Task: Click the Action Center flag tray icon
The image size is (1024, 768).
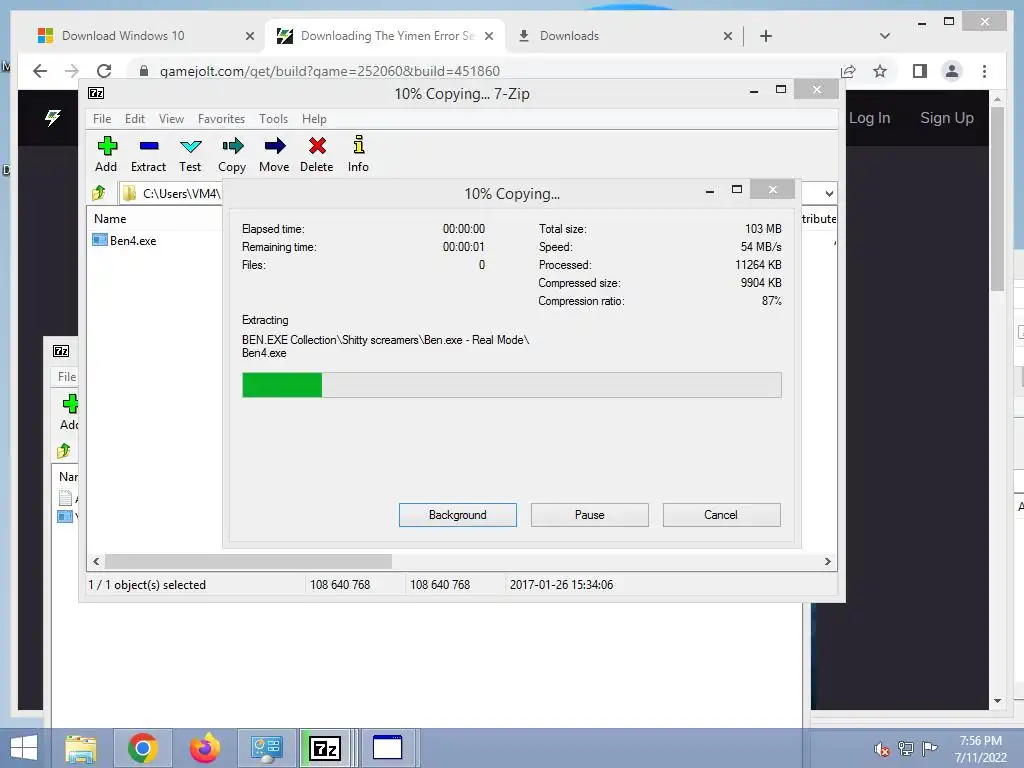Action: coord(930,748)
